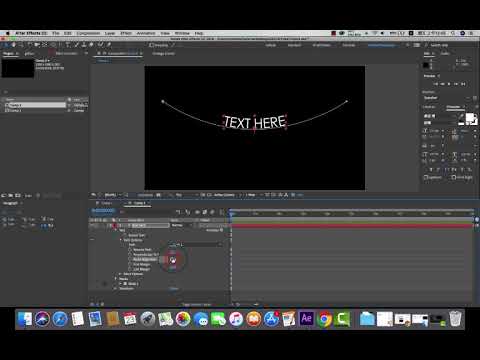Click the After Effects icon in the Dock
Screen dimensions: 480x360
306,319
